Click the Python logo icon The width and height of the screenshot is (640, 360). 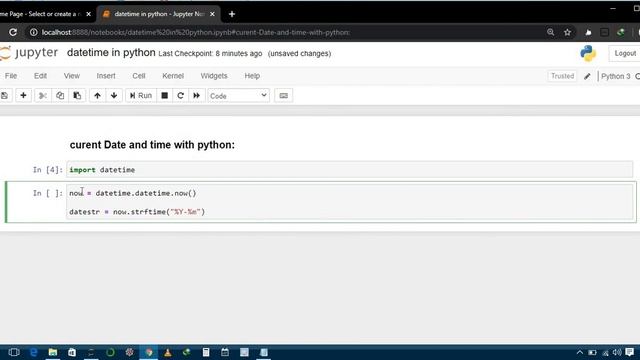pyautogui.click(x=588, y=53)
